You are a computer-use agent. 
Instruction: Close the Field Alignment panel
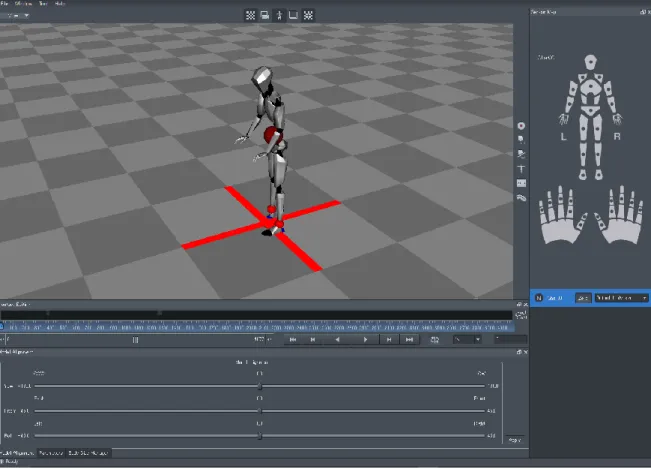(525, 352)
